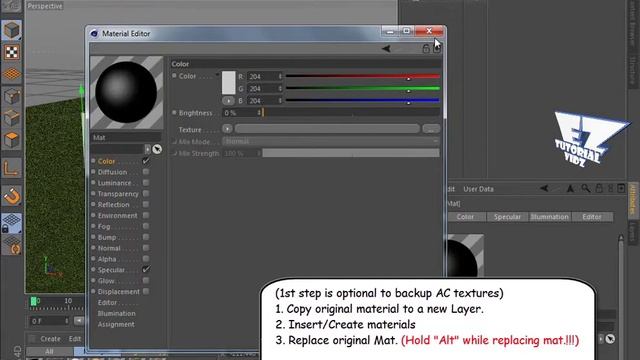
Task: Click the lock icon in Material Editor header
Action: 426,49
